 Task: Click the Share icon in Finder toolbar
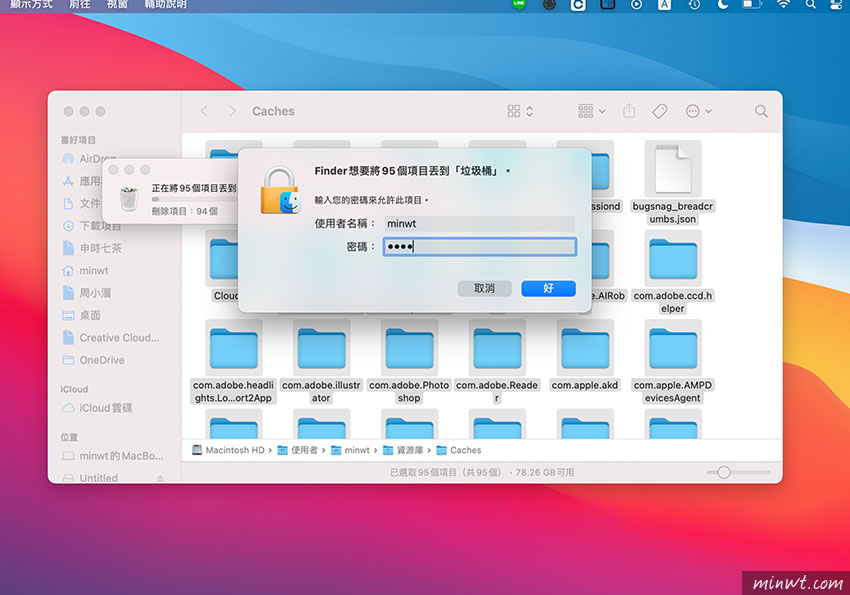click(x=629, y=111)
